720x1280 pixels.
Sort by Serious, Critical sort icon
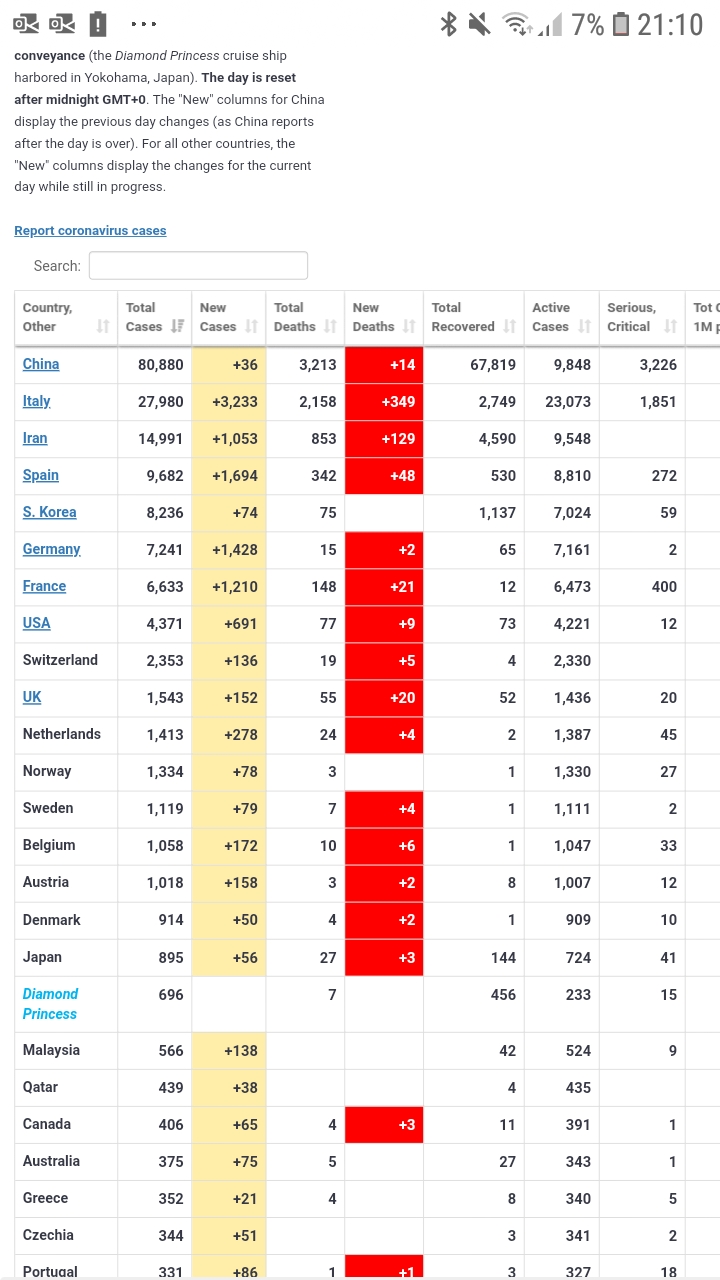670,327
